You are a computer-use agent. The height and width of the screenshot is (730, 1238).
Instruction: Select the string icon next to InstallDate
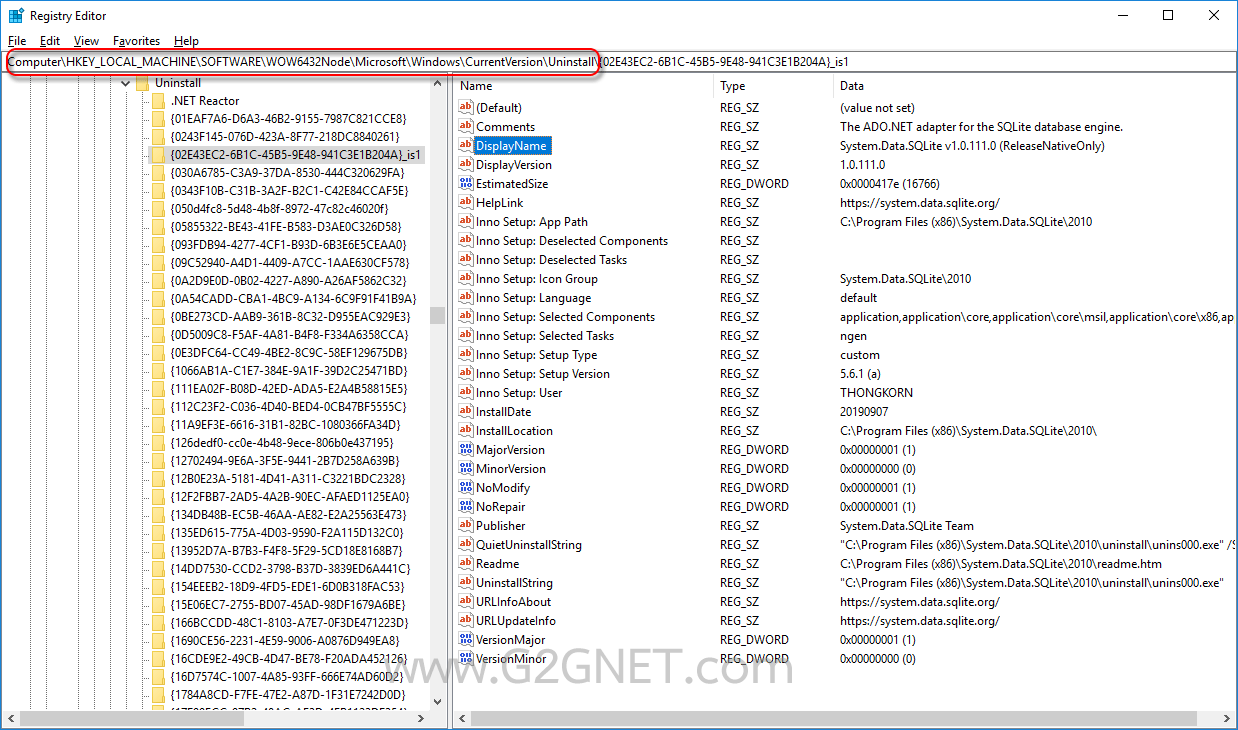pyautogui.click(x=465, y=411)
